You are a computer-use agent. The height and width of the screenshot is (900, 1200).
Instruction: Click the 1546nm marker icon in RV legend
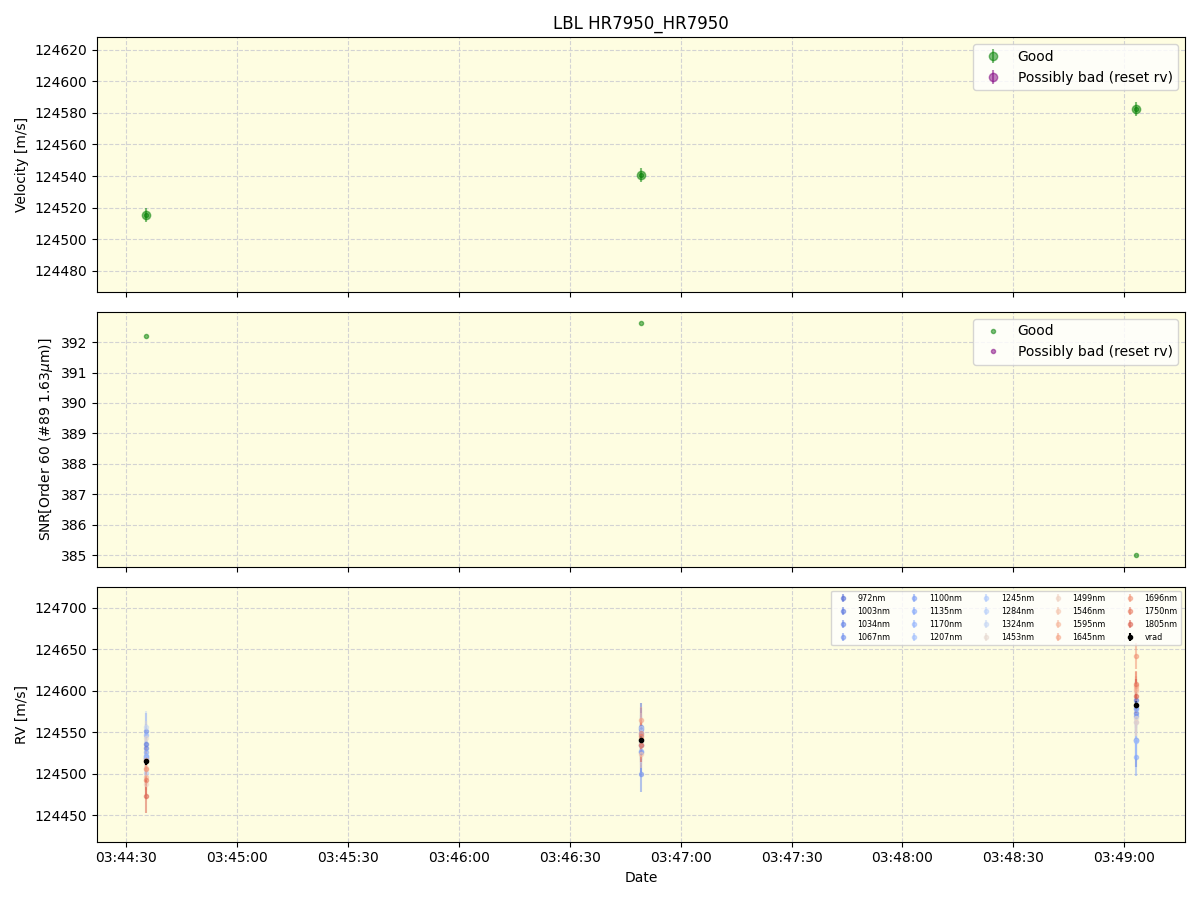(1058, 611)
